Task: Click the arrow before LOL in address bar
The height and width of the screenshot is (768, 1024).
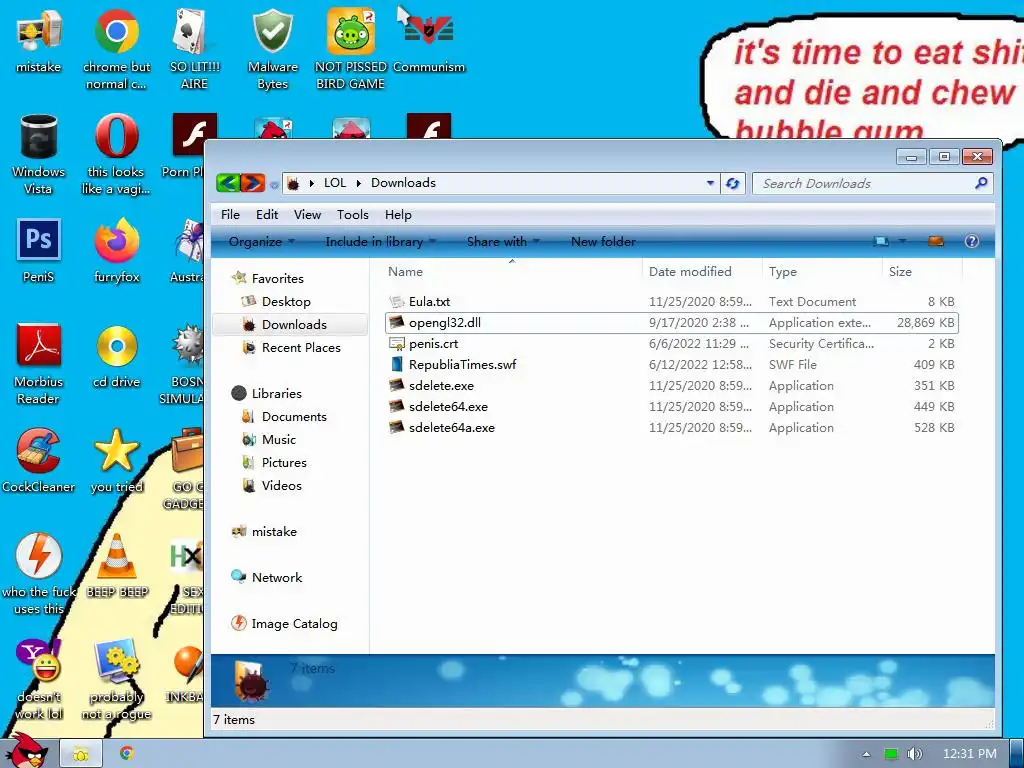Action: pyautogui.click(x=312, y=184)
